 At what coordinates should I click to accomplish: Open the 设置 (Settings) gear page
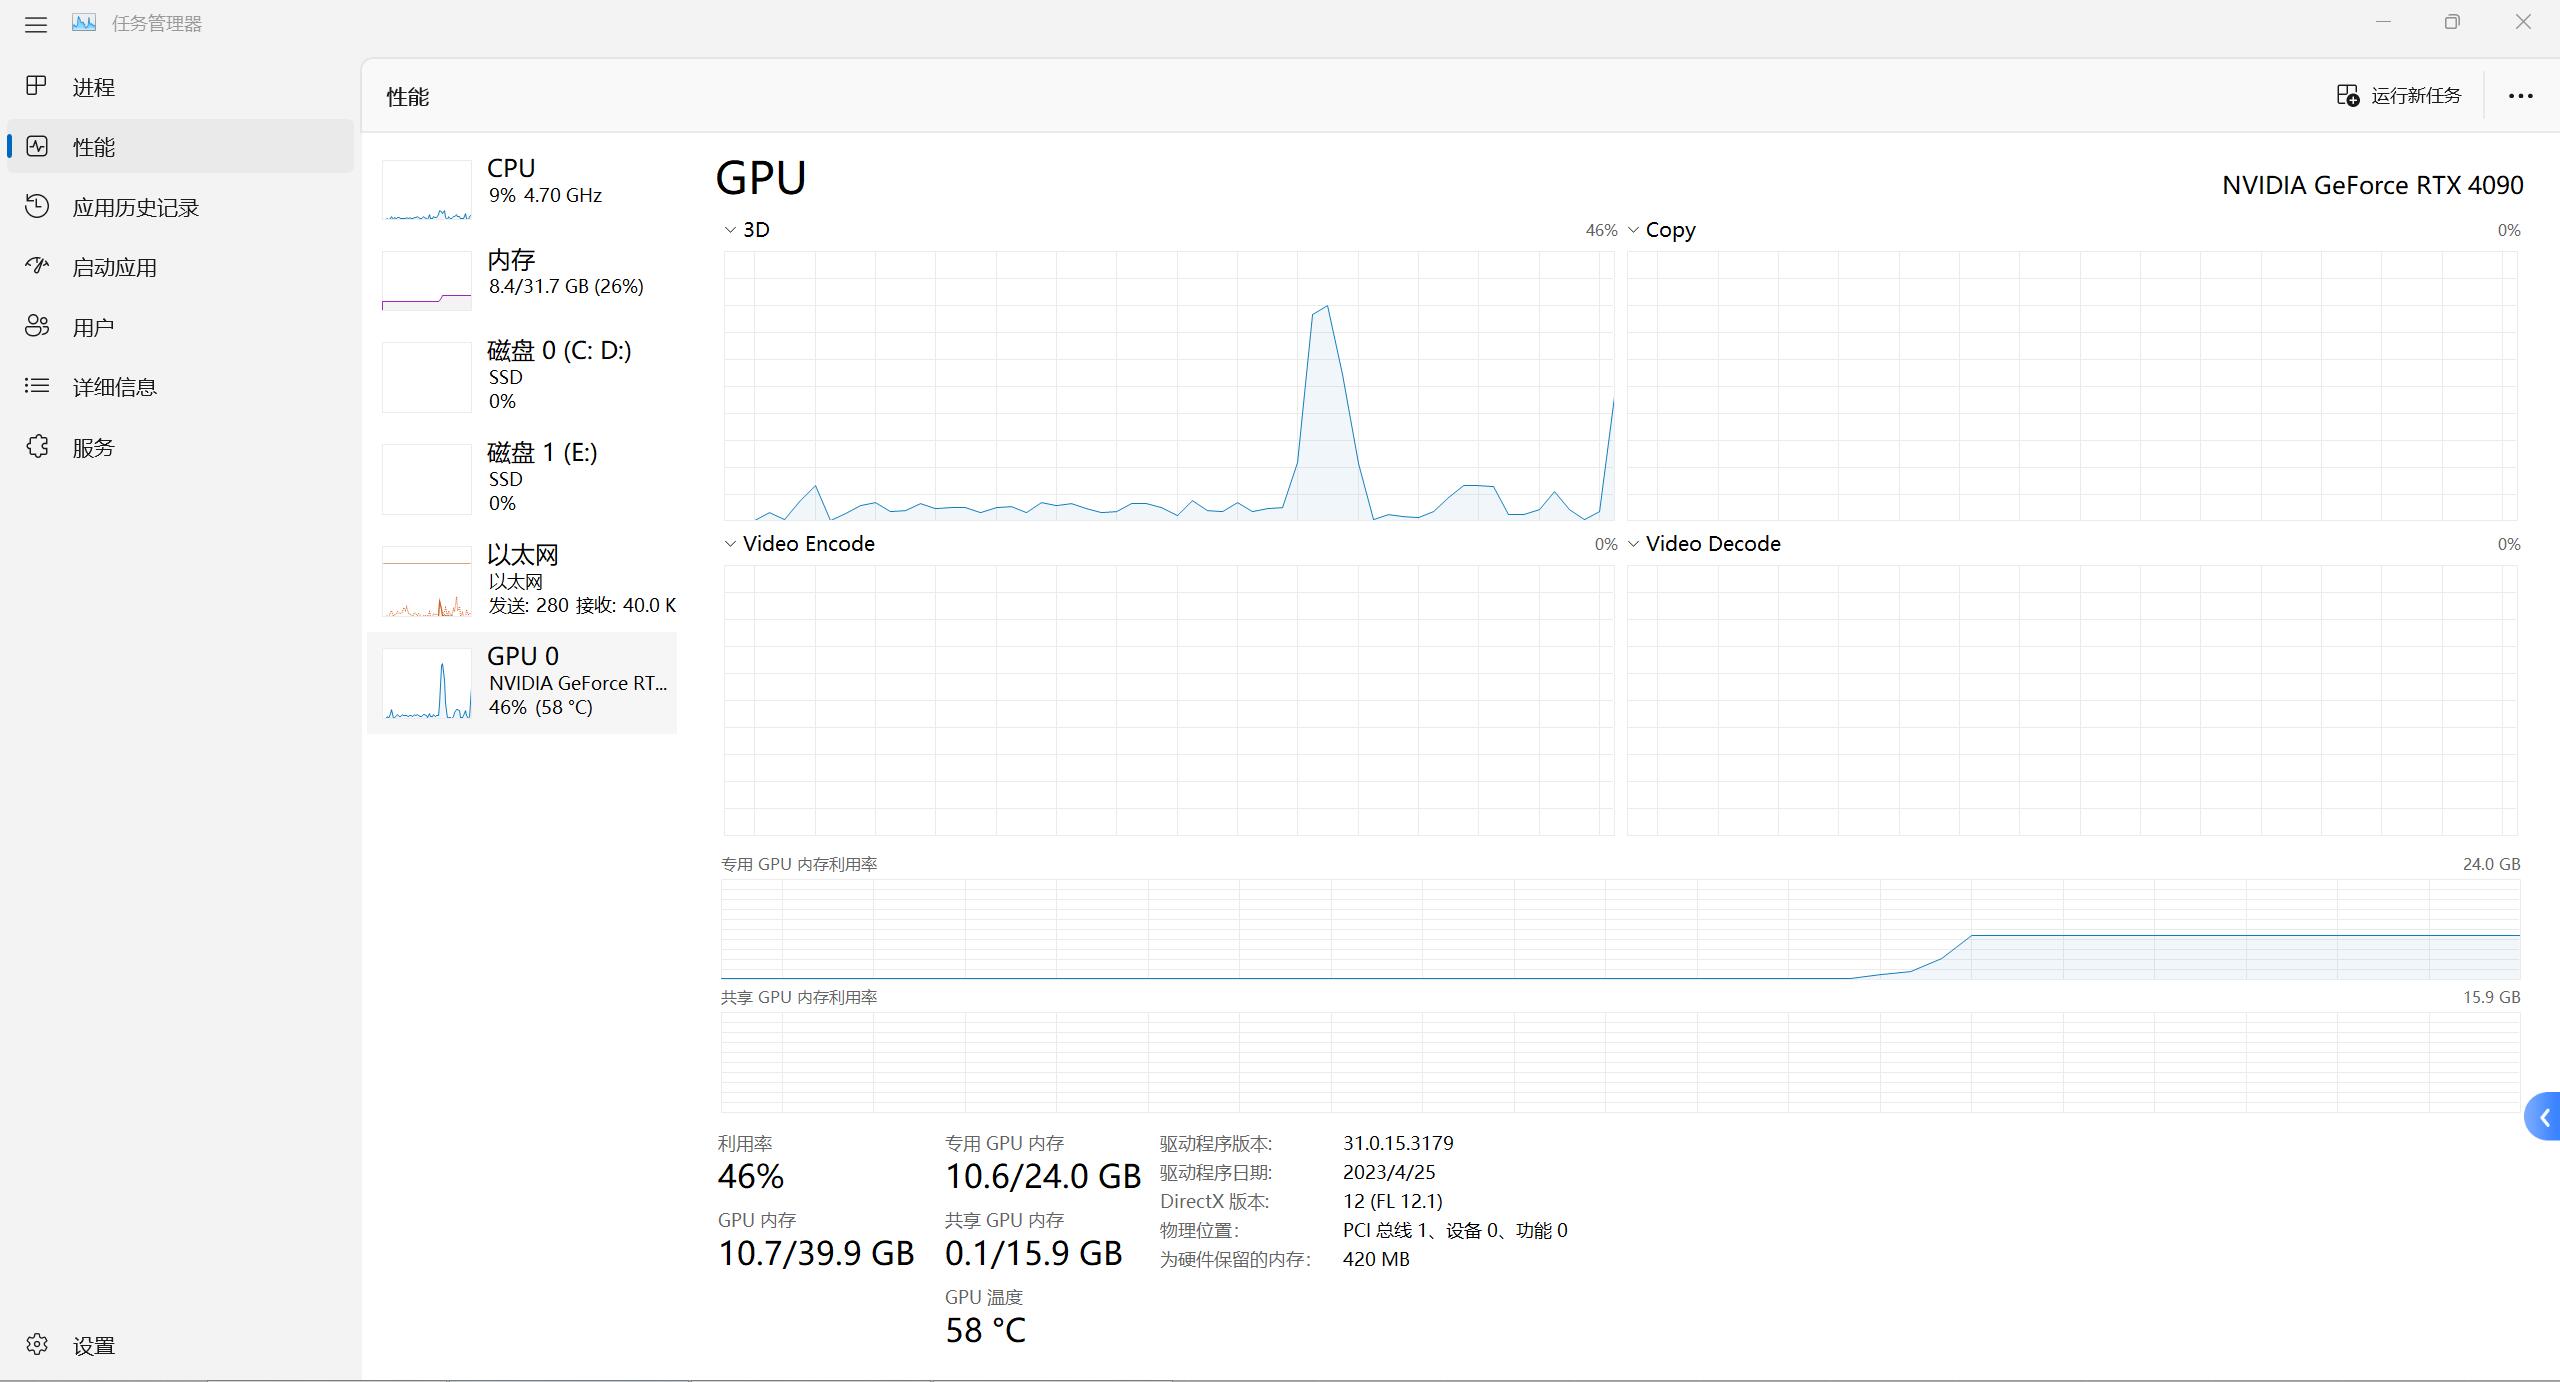tap(38, 1344)
